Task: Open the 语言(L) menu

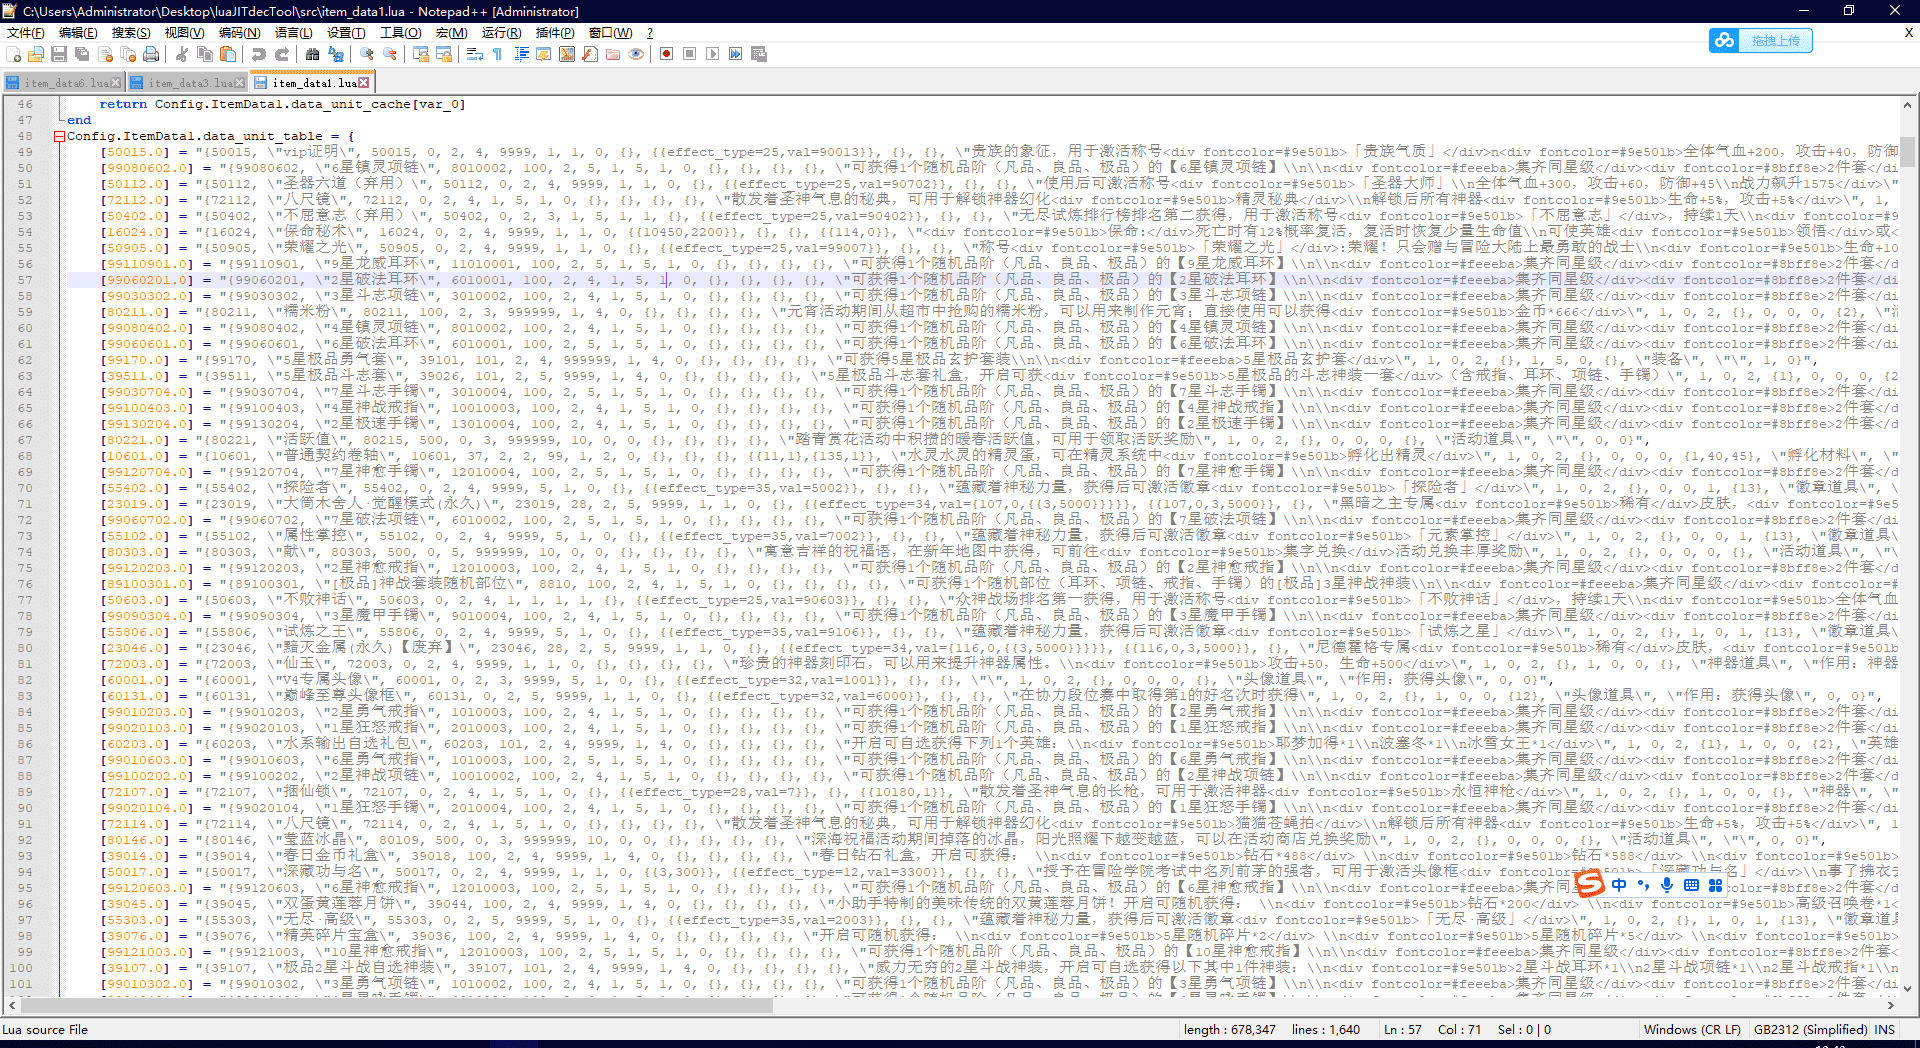Action: [x=293, y=33]
